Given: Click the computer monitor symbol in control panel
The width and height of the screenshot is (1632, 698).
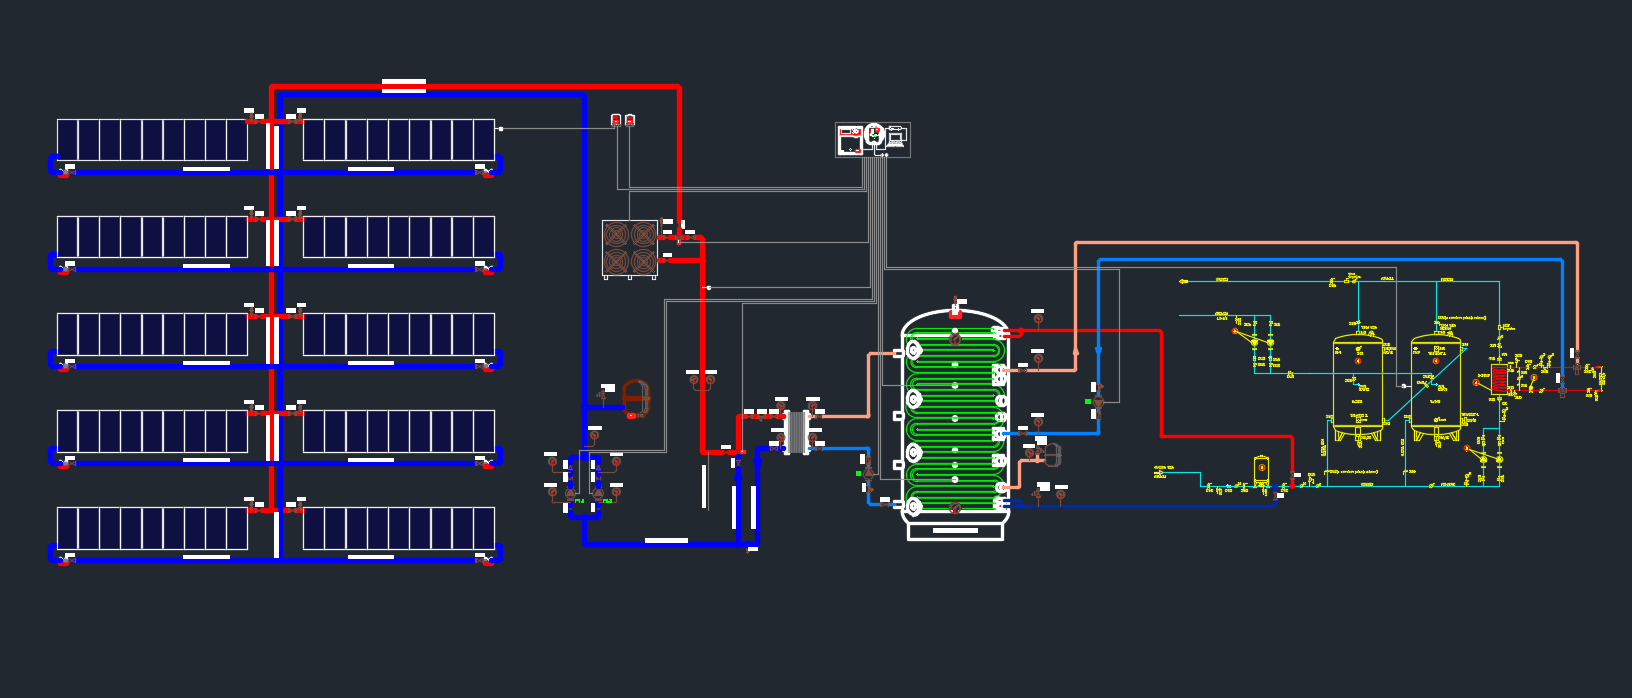Looking at the screenshot, I should click(896, 138).
